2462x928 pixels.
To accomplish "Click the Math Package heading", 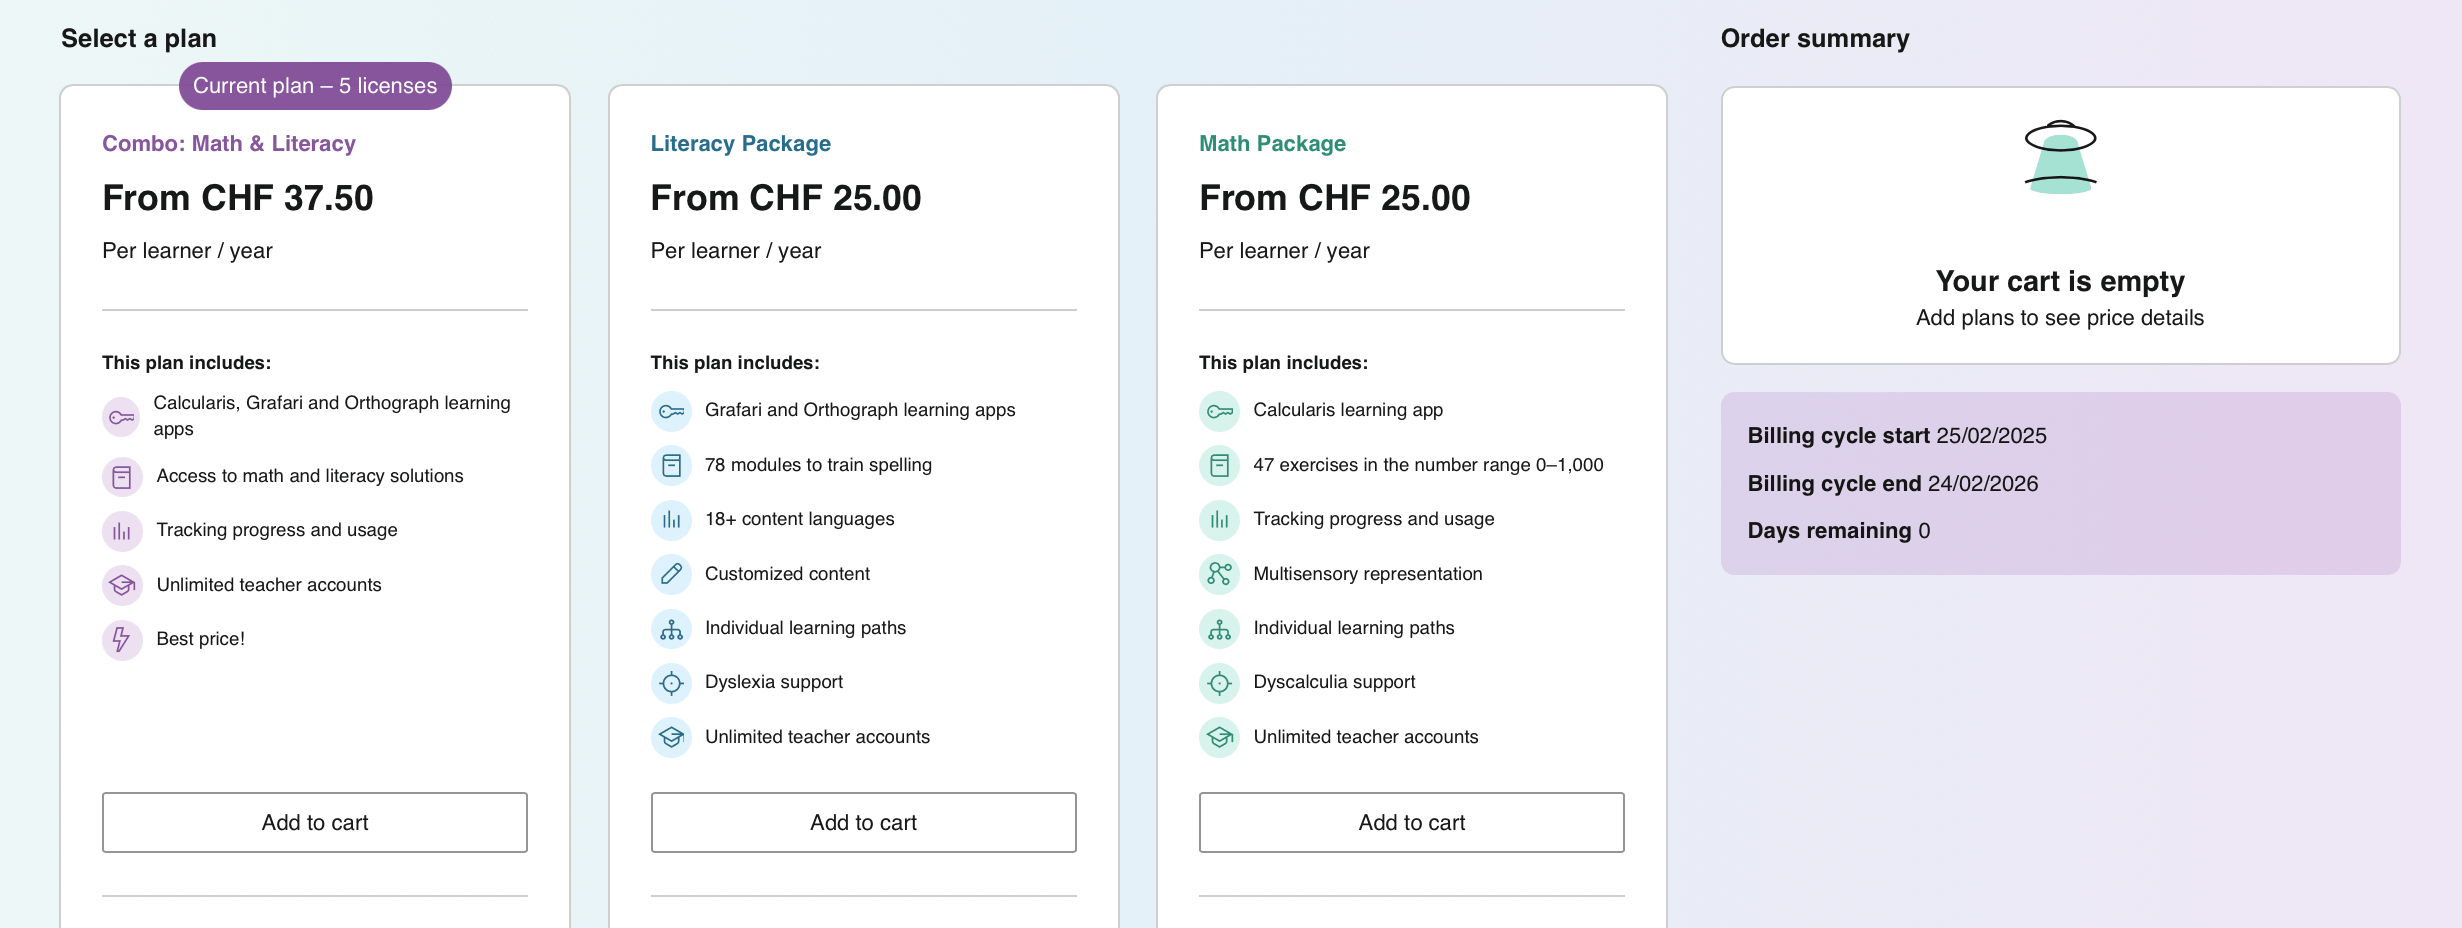I will tap(1272, 144).
